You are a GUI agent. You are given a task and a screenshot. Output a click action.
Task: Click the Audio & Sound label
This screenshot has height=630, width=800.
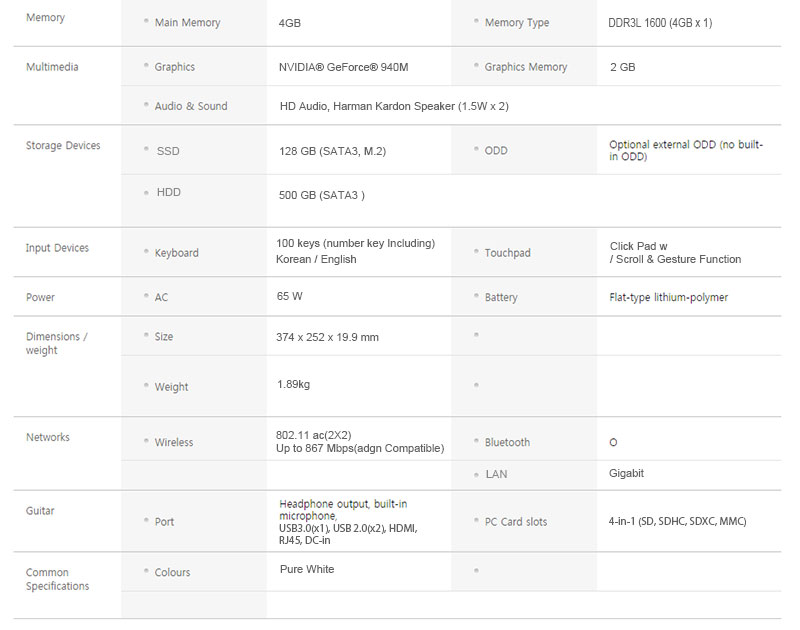click(190, 106)
